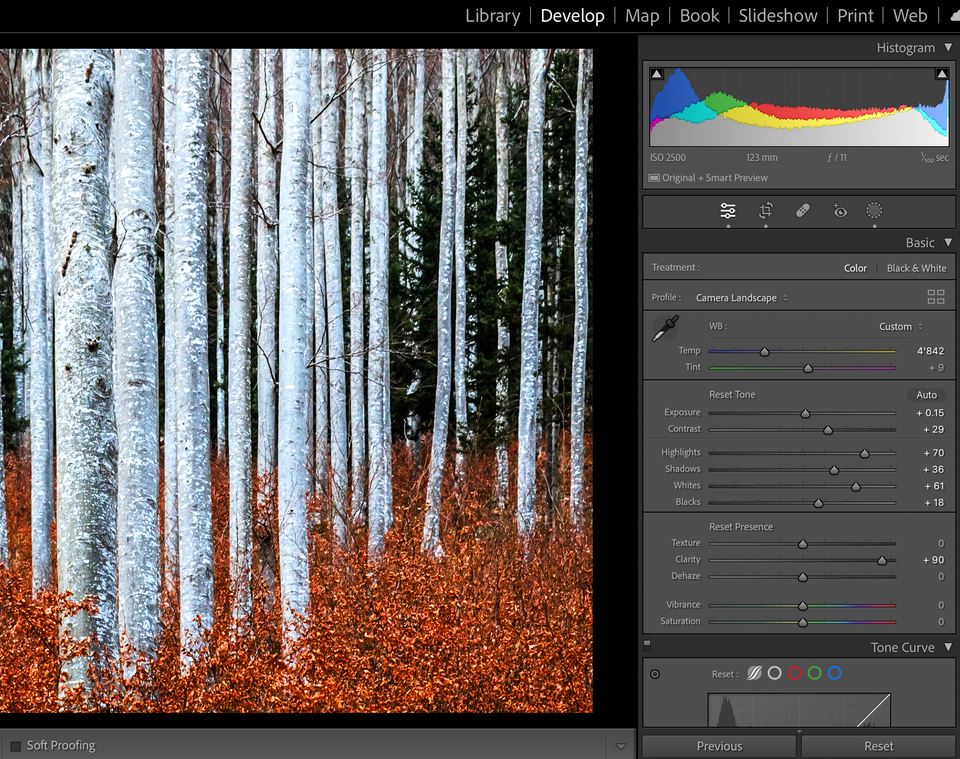Pick the White Balance eyedropper tool
This screenshot has height=759, width=960.
click(x=665, y=329)
